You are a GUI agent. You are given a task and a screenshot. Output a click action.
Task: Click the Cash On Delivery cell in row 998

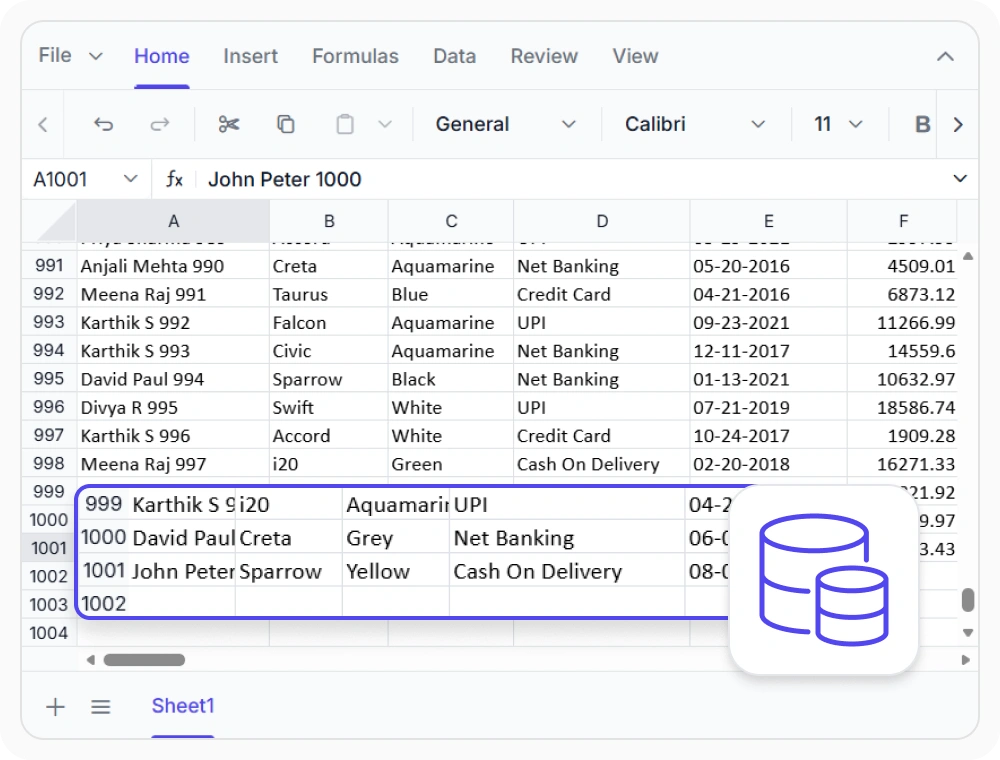(601, 464)
